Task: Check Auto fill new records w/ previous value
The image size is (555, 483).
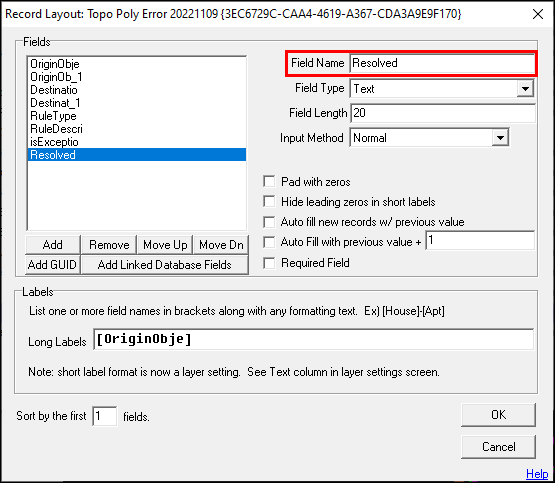Action: [x=269, y=222]
